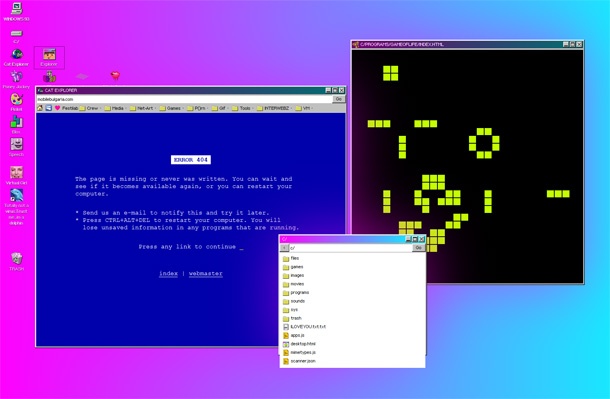Open the sounds folder

pos(294,301)
